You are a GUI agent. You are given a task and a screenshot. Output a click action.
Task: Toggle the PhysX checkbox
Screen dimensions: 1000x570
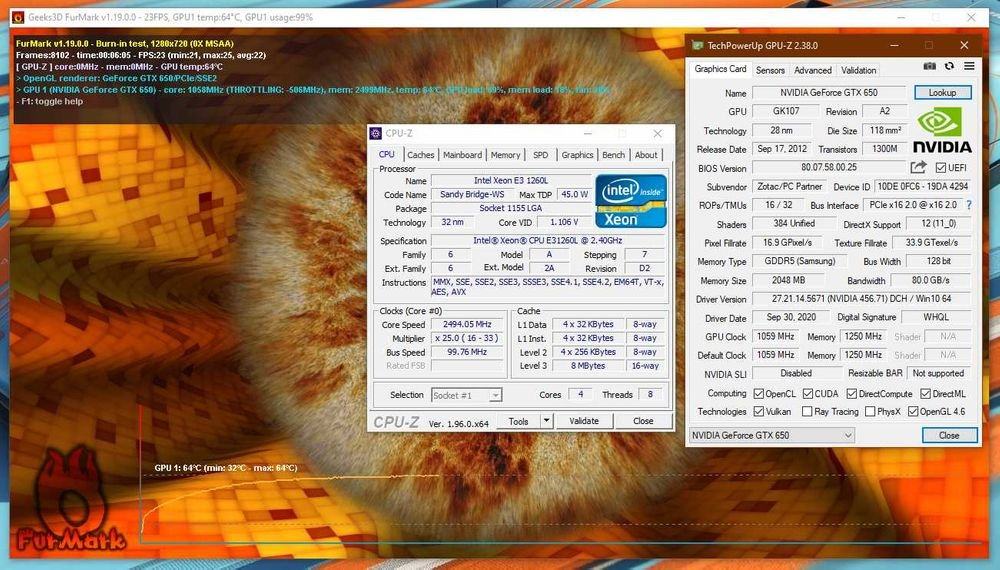(869, 411)
